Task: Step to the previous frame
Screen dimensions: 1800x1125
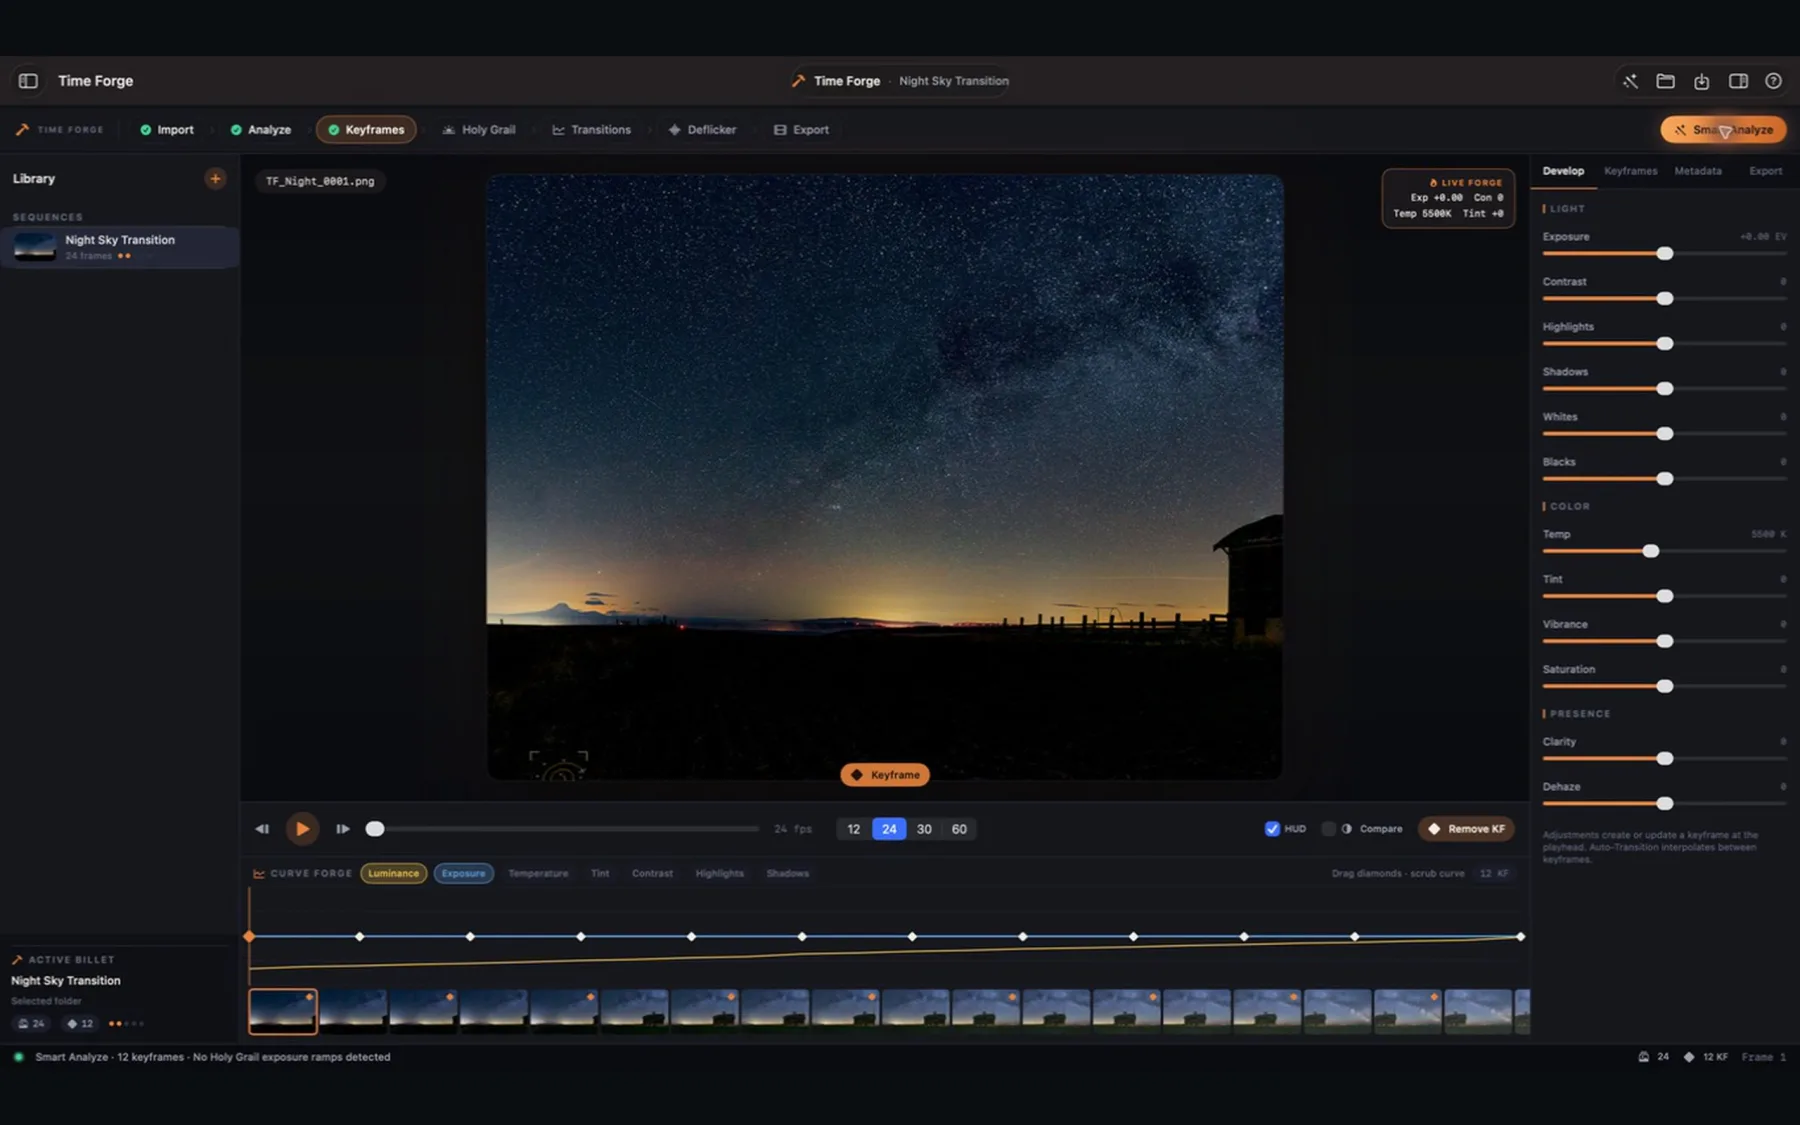Action: [262, 829]
